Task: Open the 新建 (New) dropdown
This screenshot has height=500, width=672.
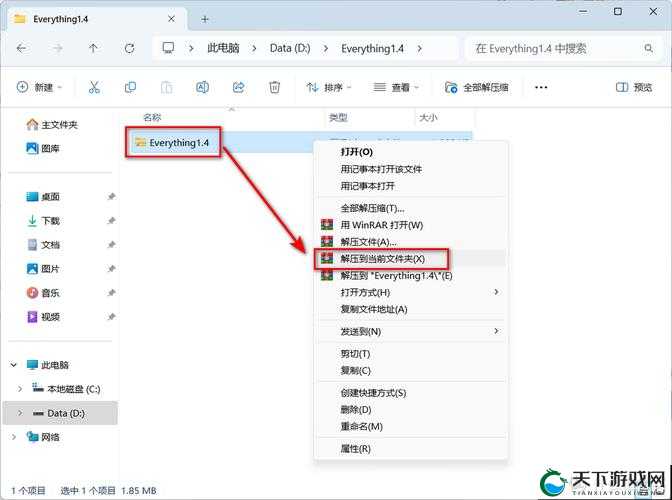Action: (39, 87)
